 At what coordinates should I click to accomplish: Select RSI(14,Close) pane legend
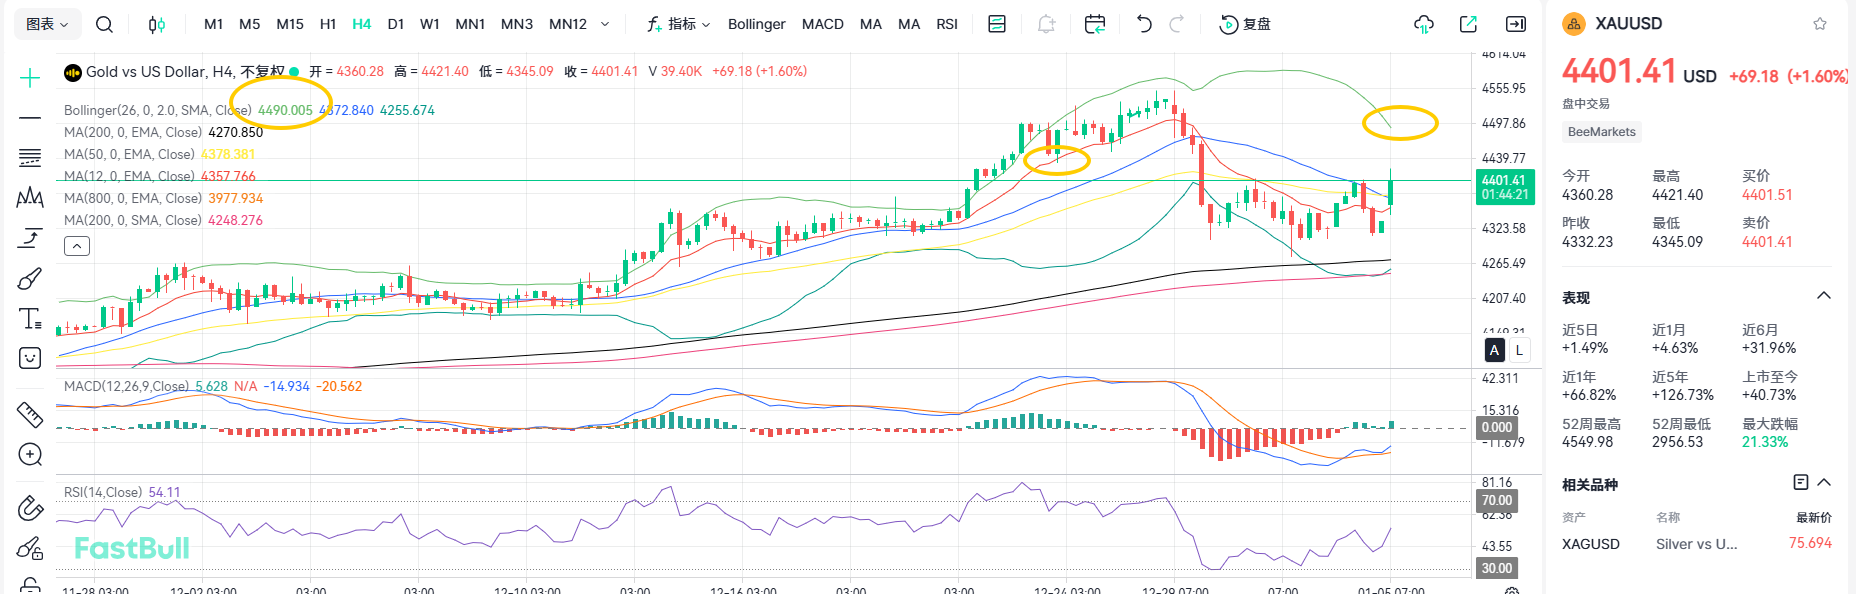click(x=103, y=492)
